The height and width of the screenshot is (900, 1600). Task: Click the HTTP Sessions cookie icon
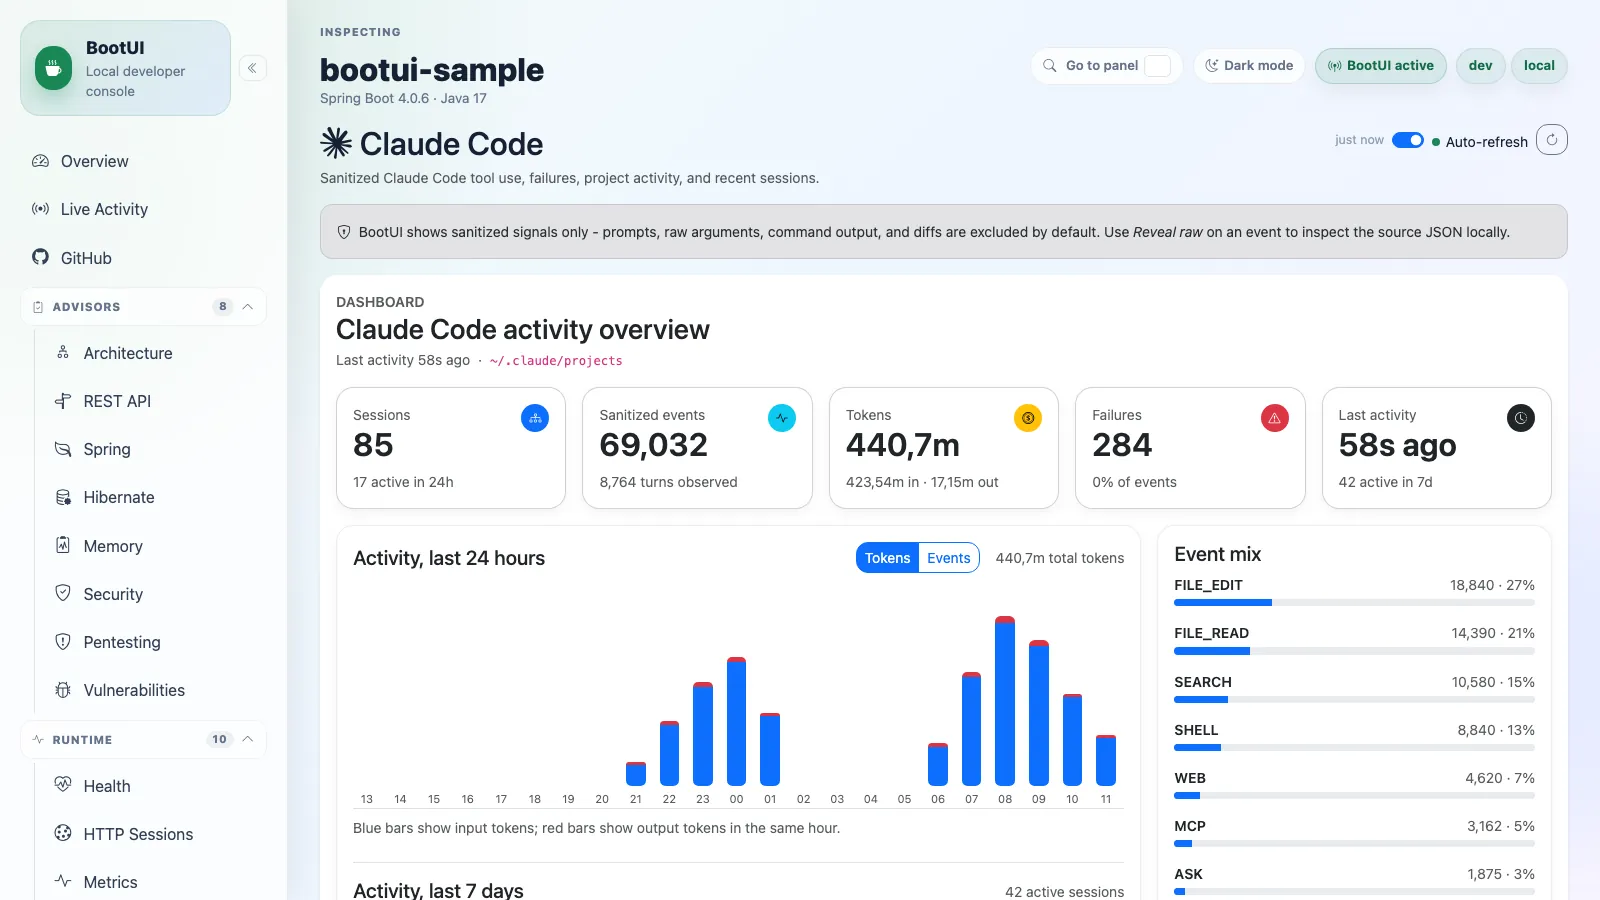click(x=63, y=833)
